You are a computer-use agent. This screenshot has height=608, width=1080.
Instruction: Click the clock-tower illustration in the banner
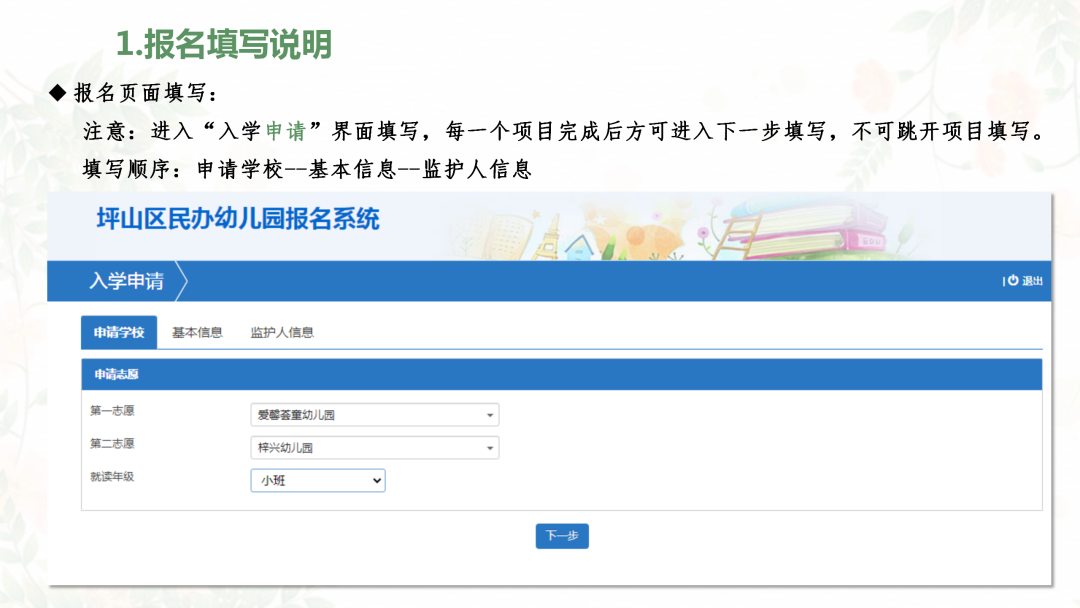pos(550,240)
